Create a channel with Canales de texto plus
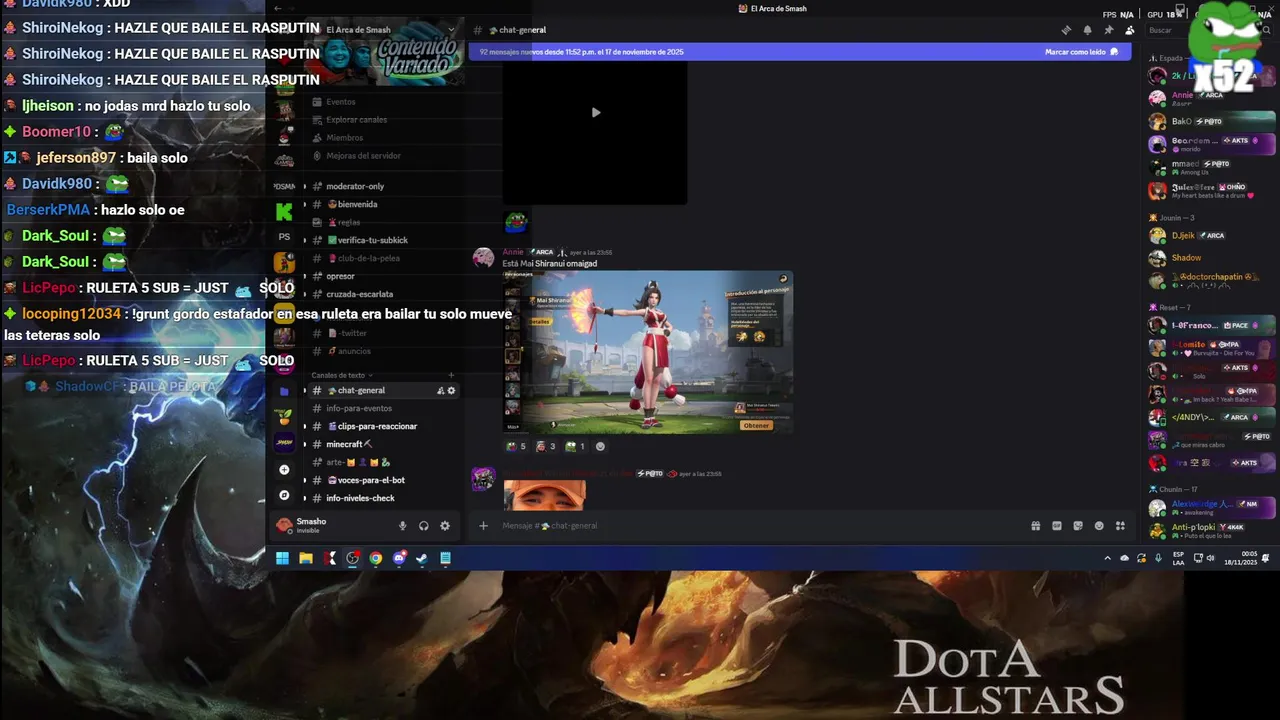Viewport: 1280px width, 720px height. tap(451, 375)
